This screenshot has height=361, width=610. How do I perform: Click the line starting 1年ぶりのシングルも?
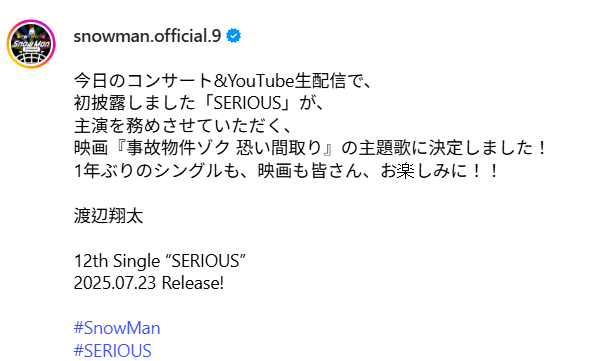(287, 170)
